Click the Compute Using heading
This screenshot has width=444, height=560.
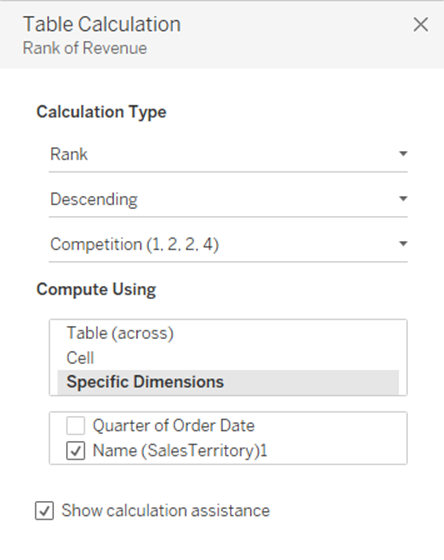[96, 289]
